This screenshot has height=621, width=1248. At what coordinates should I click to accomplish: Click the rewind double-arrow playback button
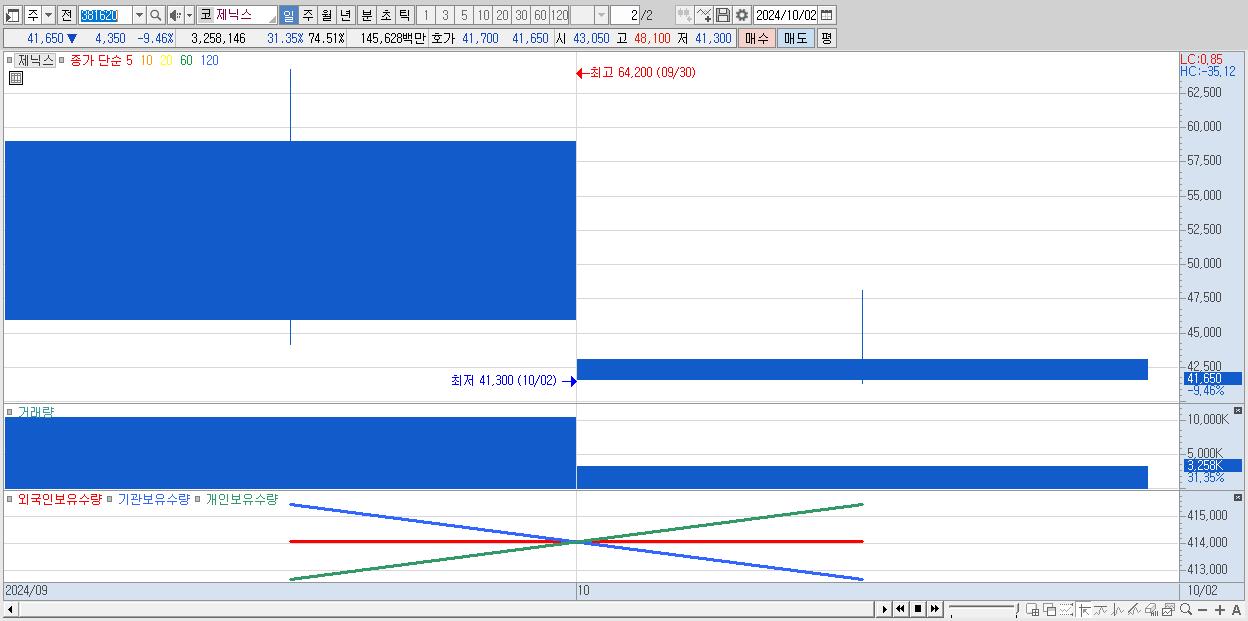(x=900, y=609)
